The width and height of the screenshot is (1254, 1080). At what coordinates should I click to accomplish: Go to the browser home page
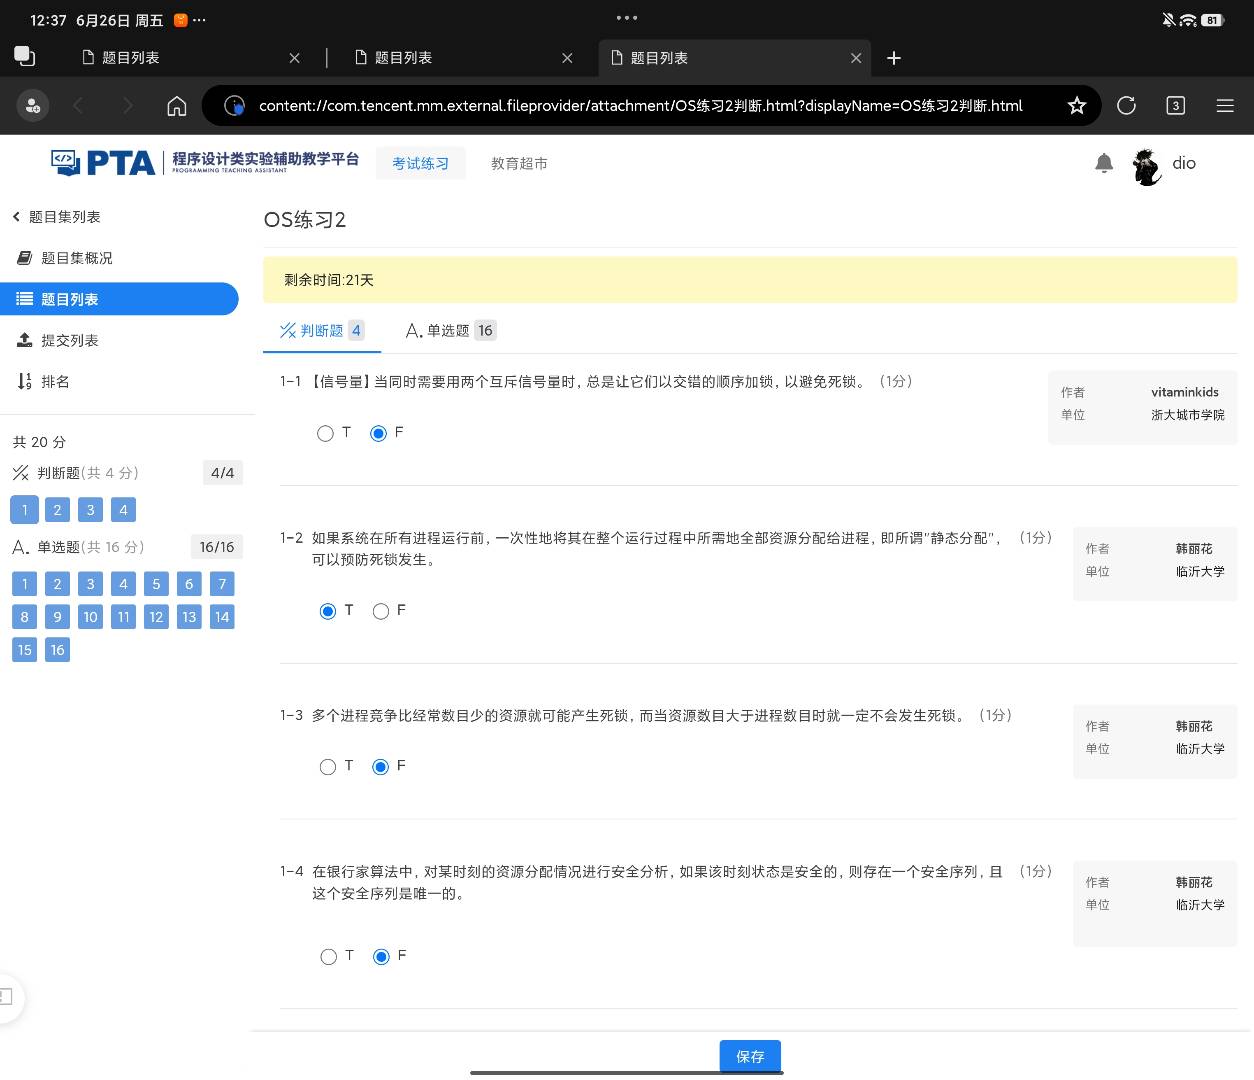tap(177, 106)
